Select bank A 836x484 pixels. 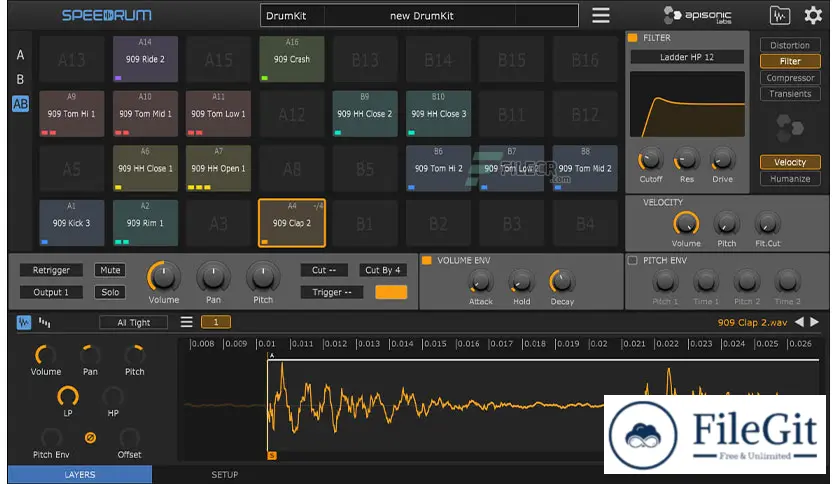[20, 55]
